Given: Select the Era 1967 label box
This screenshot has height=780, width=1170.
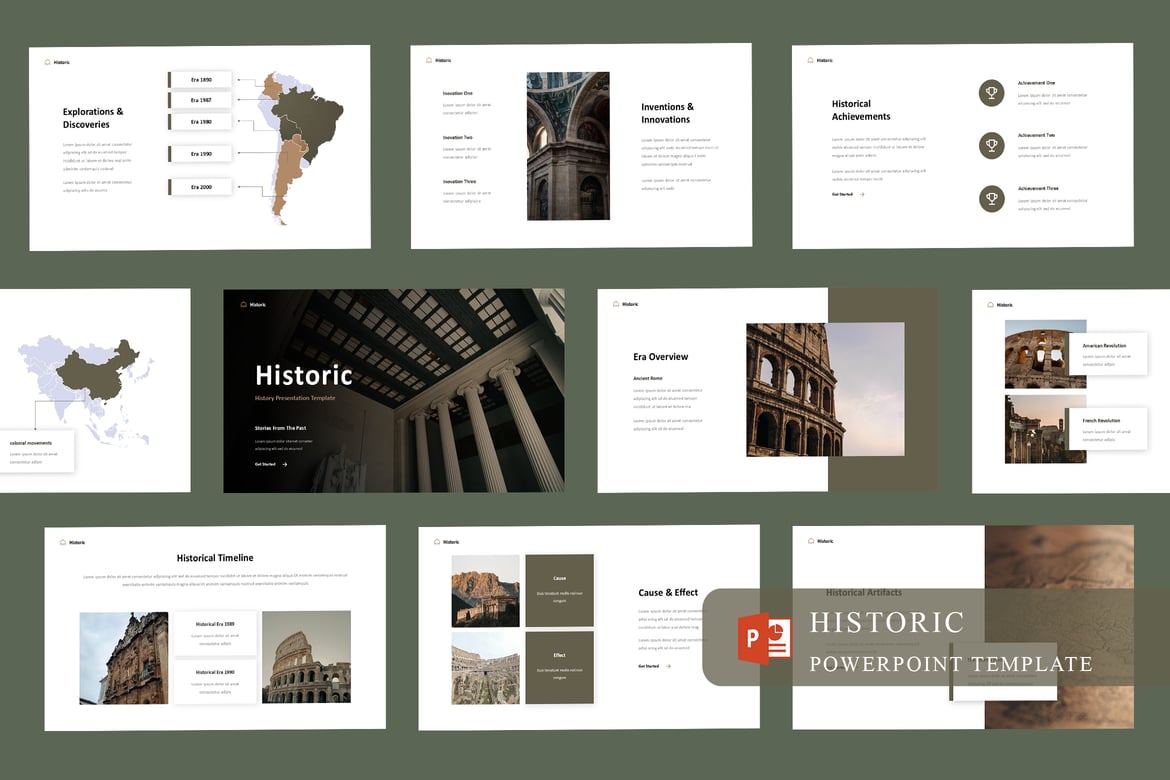Looking at the screenshot, I should [200, 100].
